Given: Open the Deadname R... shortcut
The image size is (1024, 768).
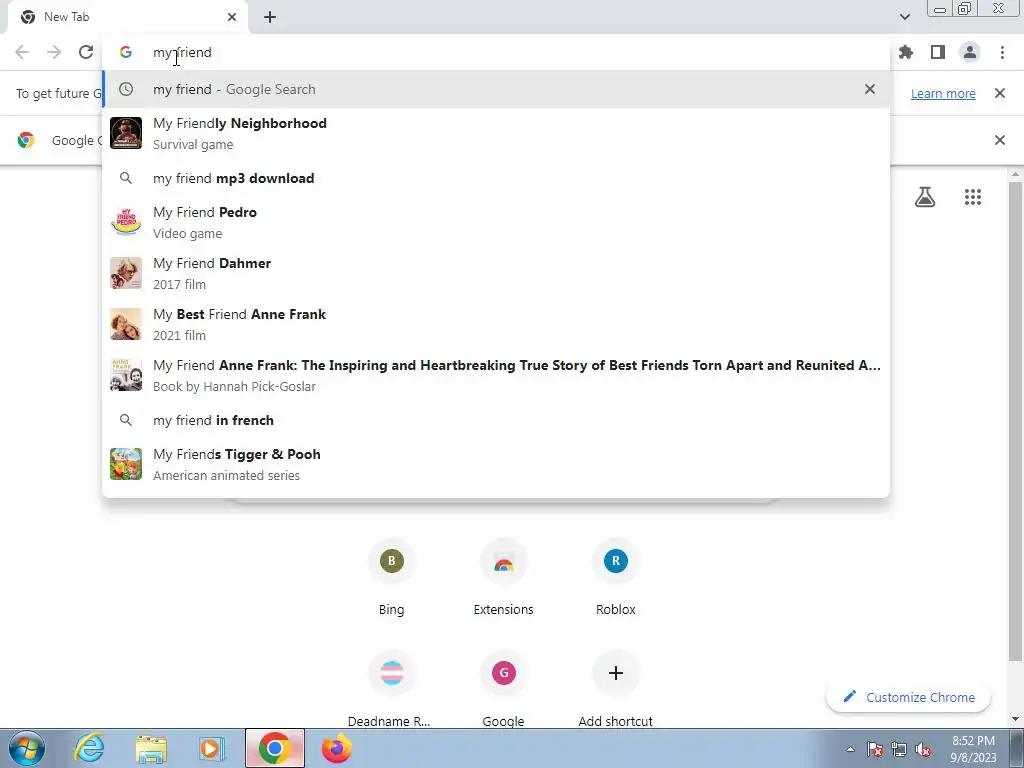Looking at the screenshot, I should click(391, 689).
